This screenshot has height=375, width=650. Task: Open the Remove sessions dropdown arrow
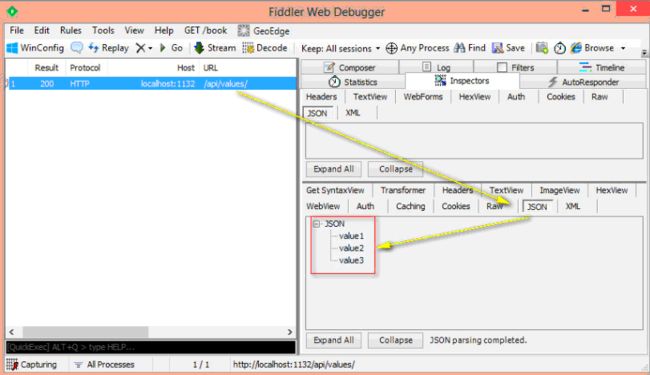[x=150, y=48]
